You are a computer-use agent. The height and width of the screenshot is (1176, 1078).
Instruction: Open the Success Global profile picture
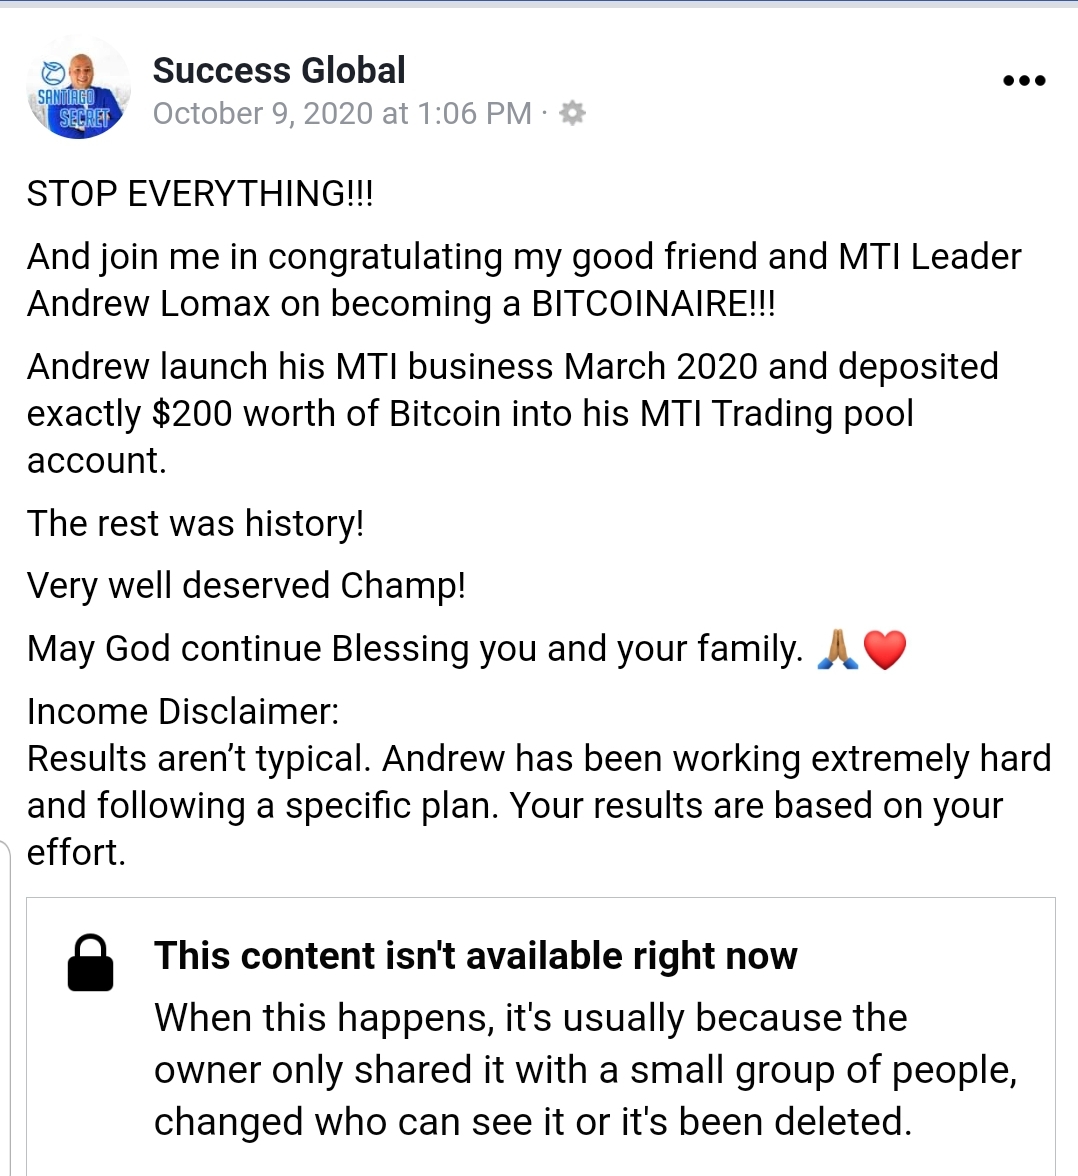point(78,88)
